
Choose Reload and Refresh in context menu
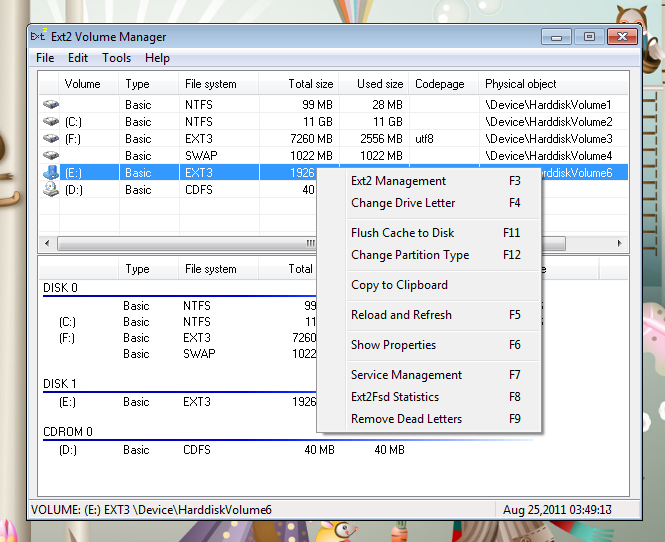(x=428, y=315)
